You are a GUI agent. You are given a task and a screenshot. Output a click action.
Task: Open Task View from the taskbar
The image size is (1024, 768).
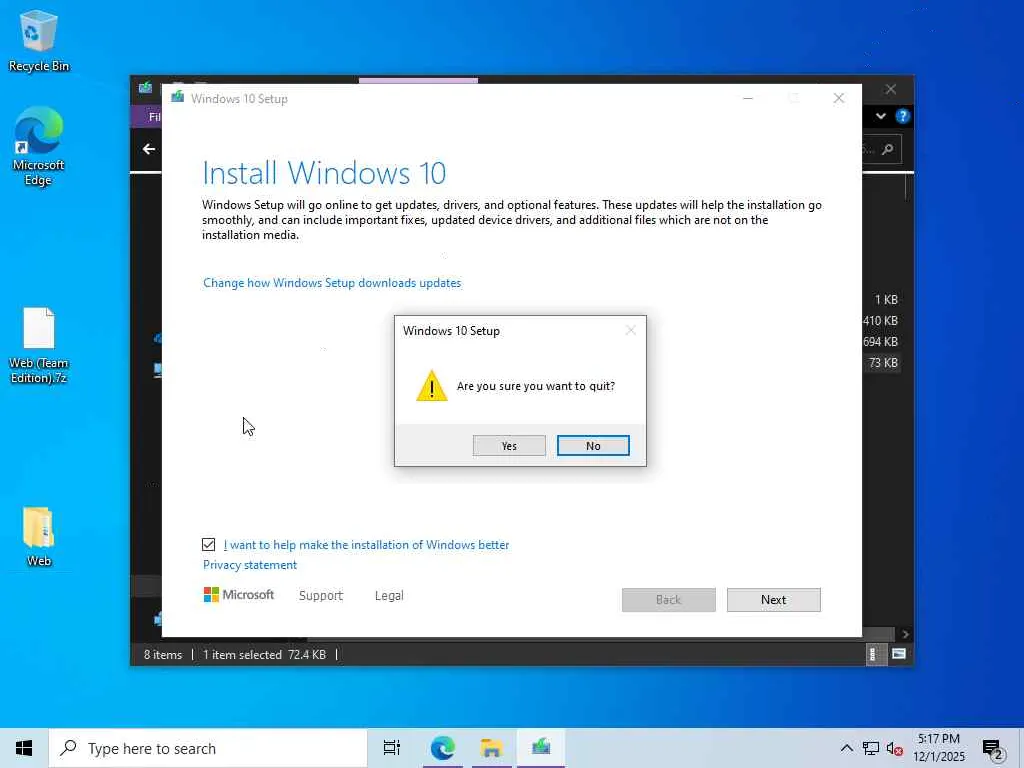coord(391,748)
